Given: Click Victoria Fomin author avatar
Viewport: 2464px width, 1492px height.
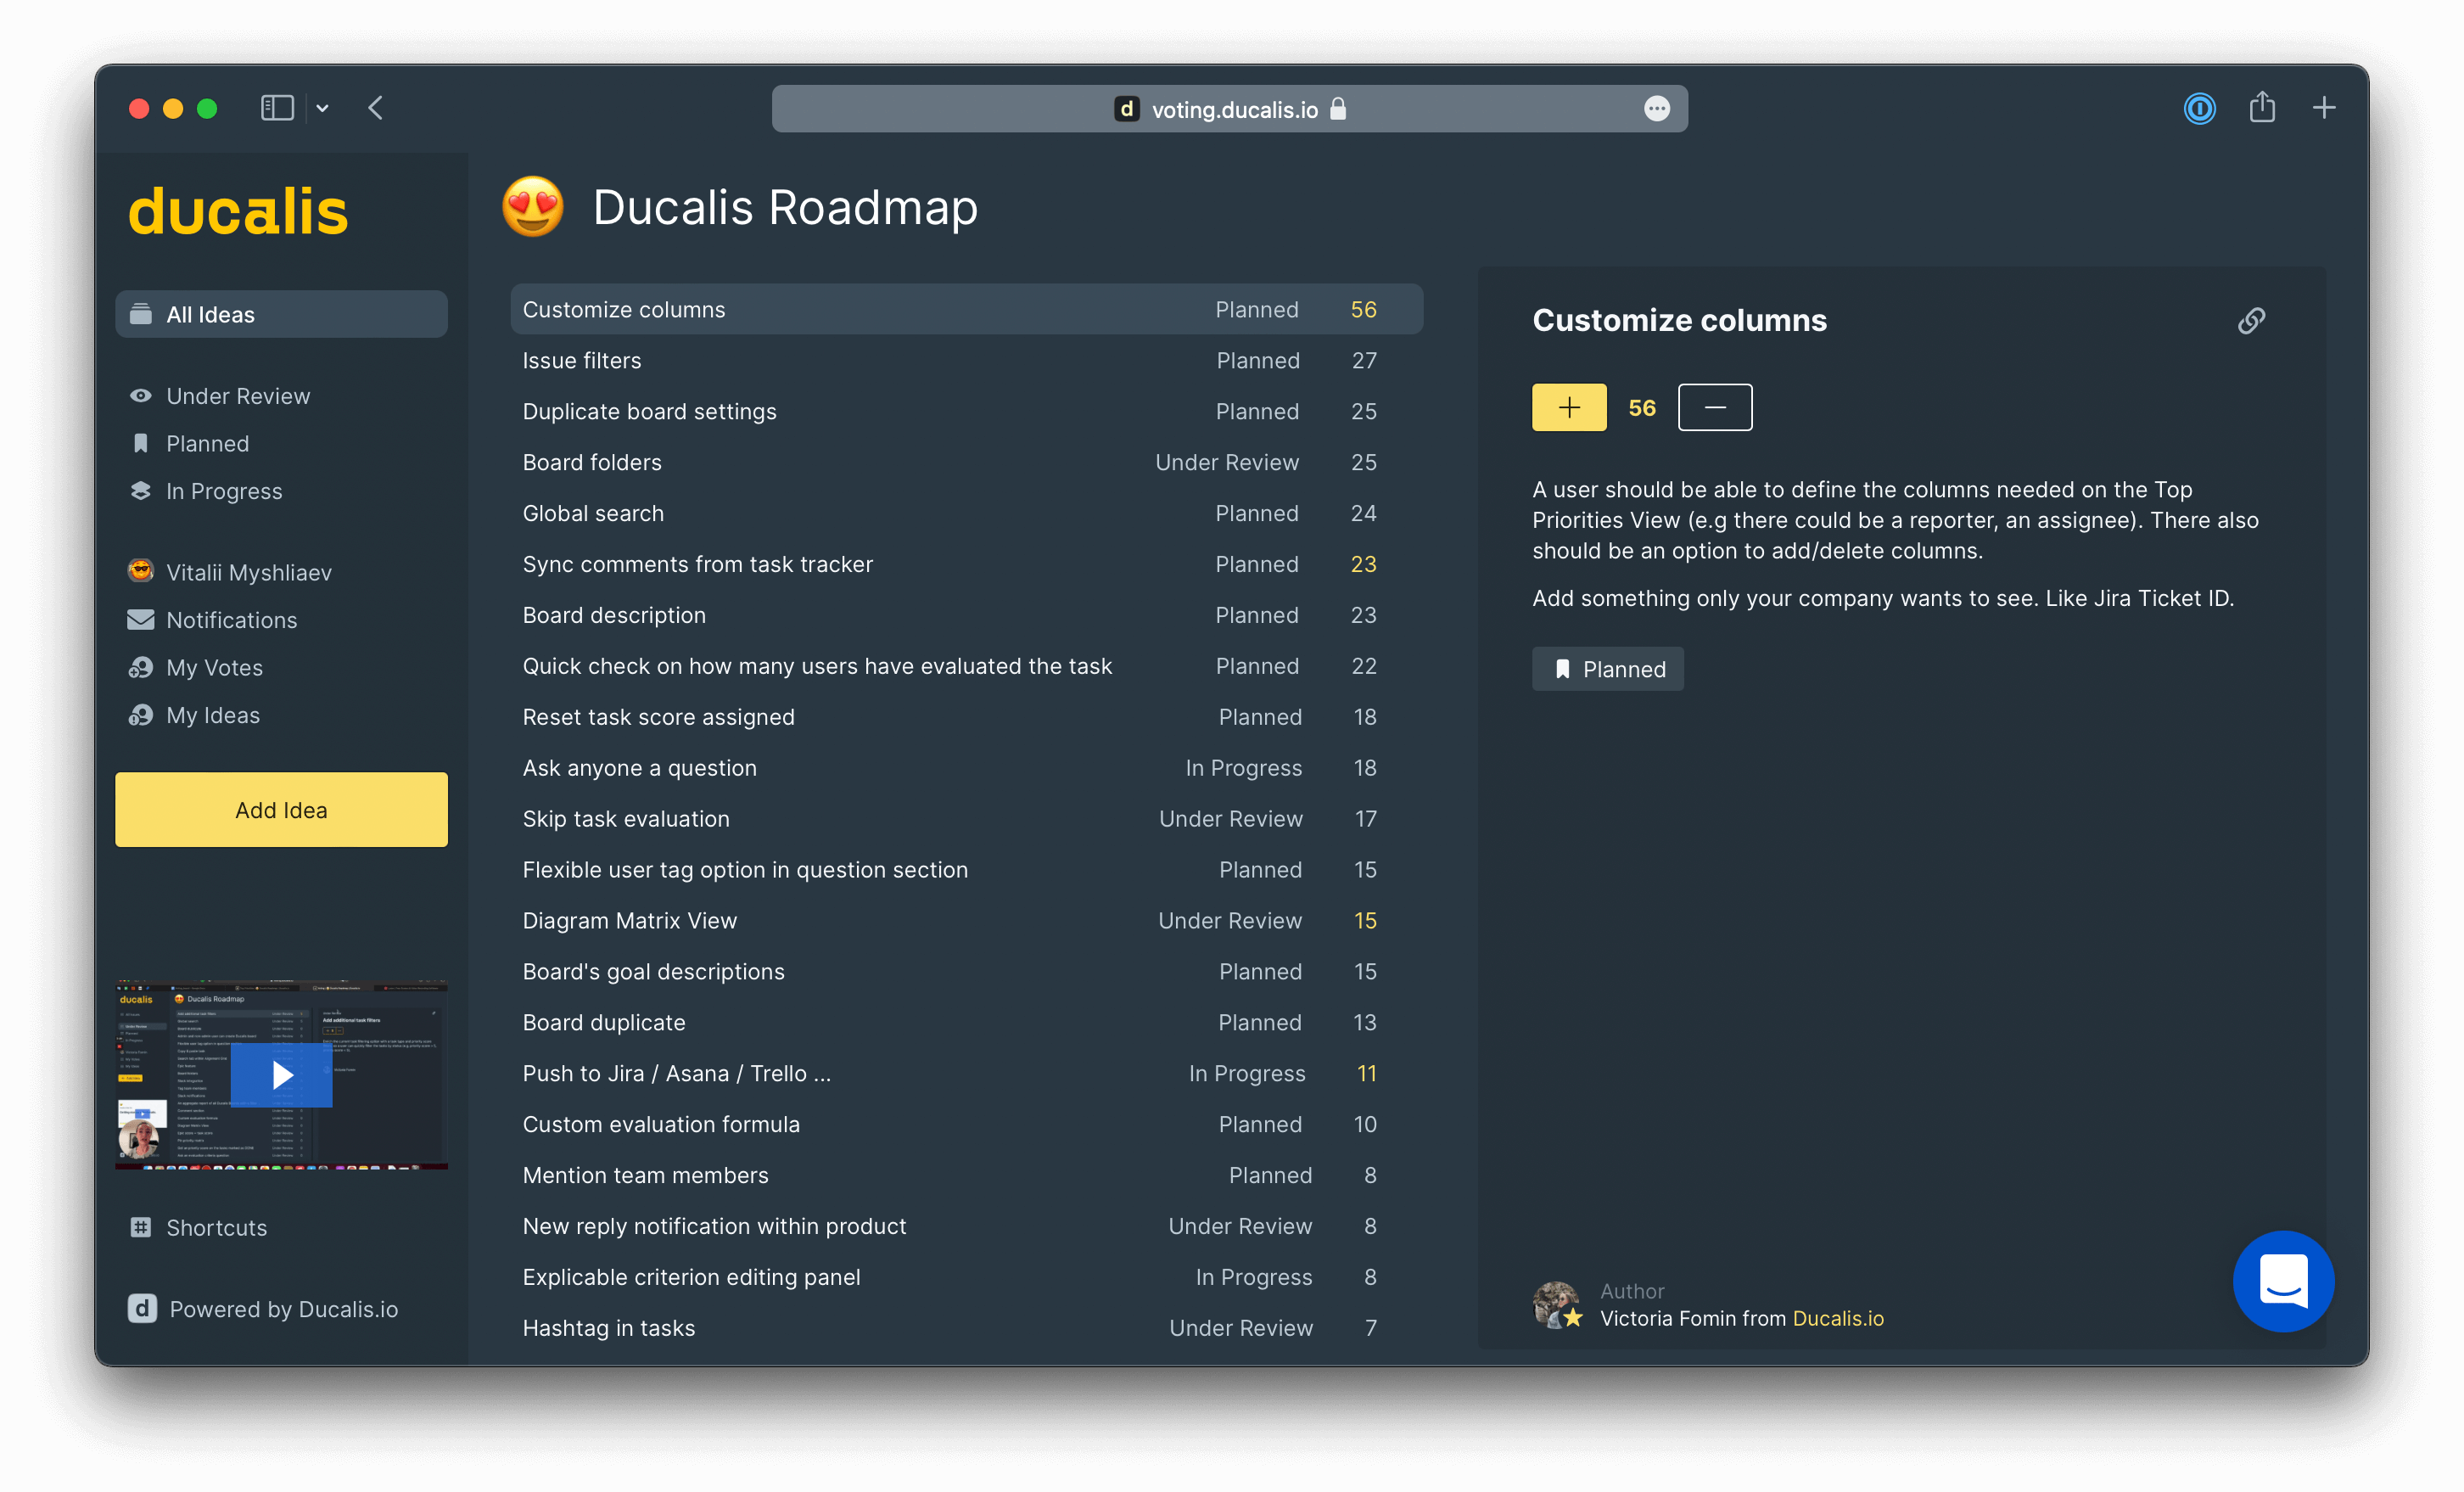Looking at the screenshot, I should pyautogui.click(x=1557, y=1305).
